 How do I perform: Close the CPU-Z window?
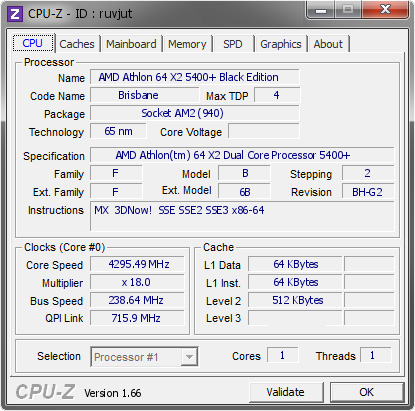point(385,10)
